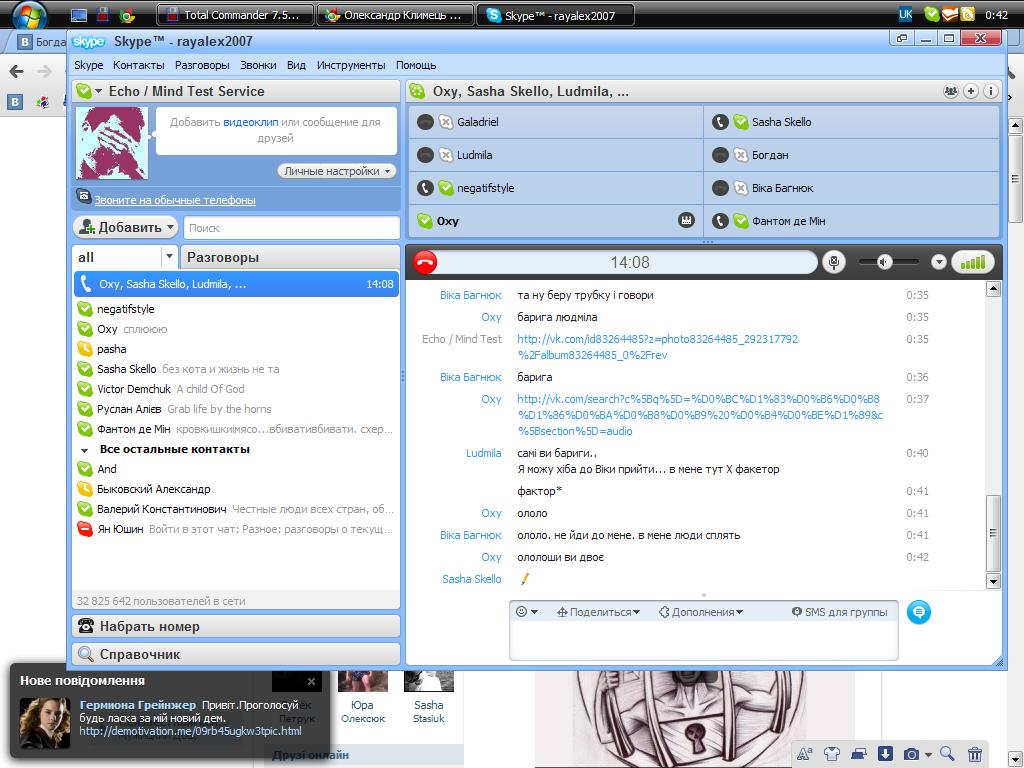Viewport: 1024px width, 768px height.
Task: Open the Инструменты menu
Action: click(351, 65)
